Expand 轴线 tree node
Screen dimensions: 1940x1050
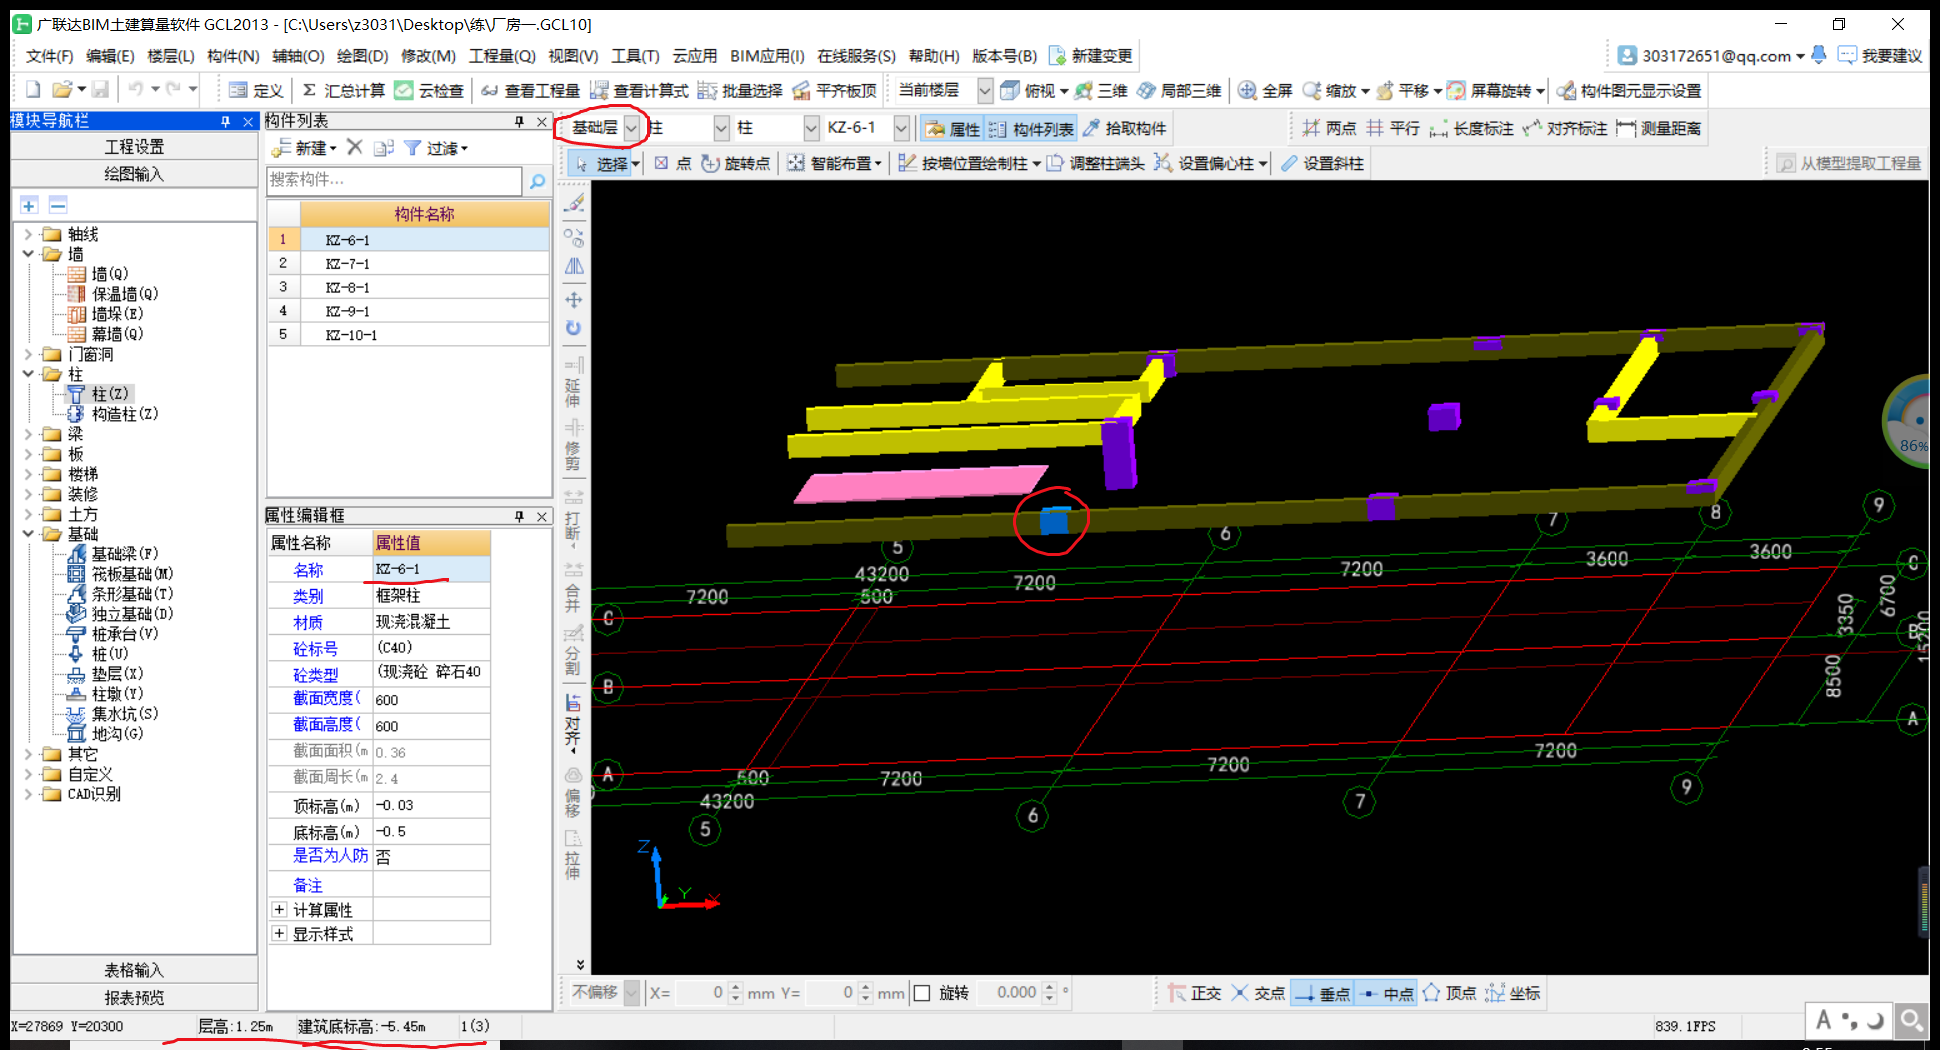point(28,234)
